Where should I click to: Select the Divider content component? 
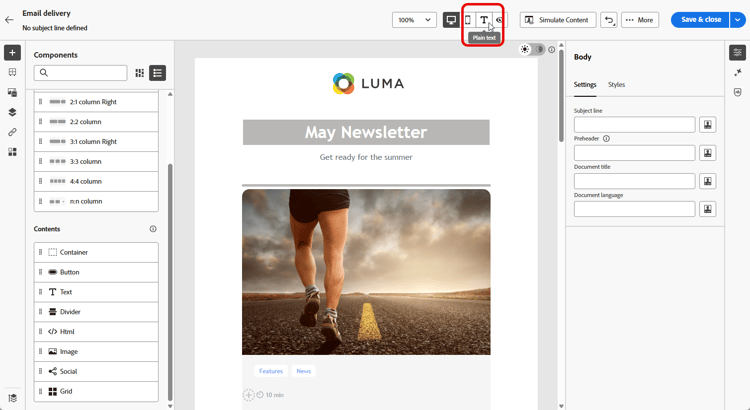click(96, 312)
